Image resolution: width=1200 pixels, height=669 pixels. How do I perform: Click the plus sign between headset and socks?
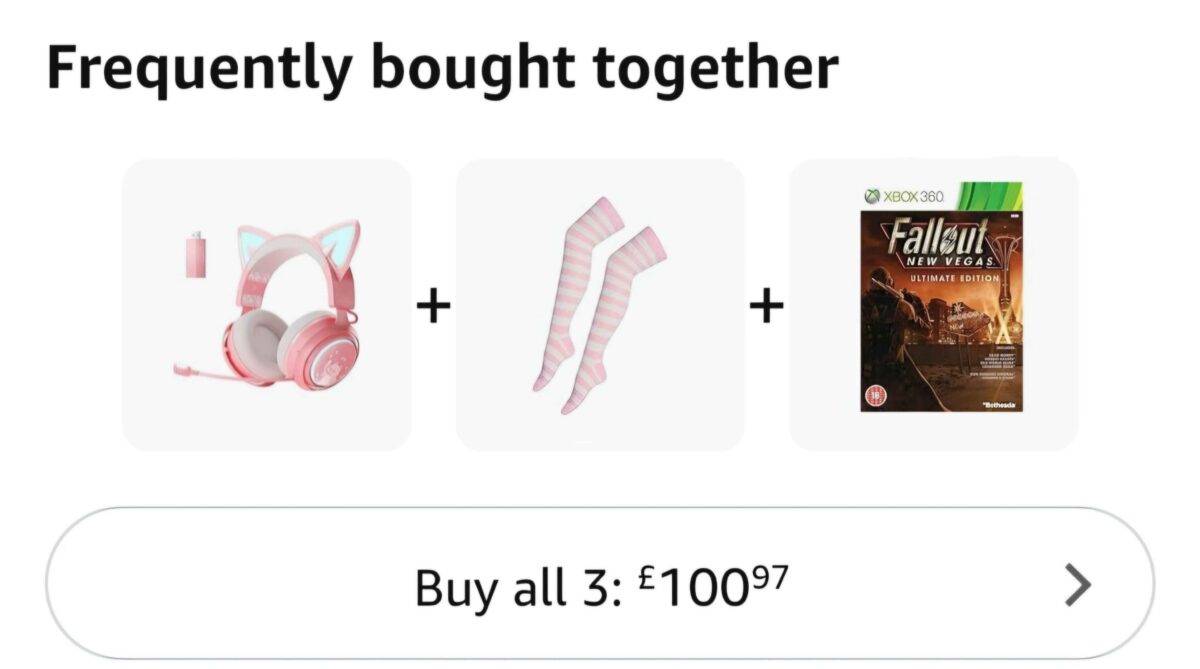click(433, 306)
